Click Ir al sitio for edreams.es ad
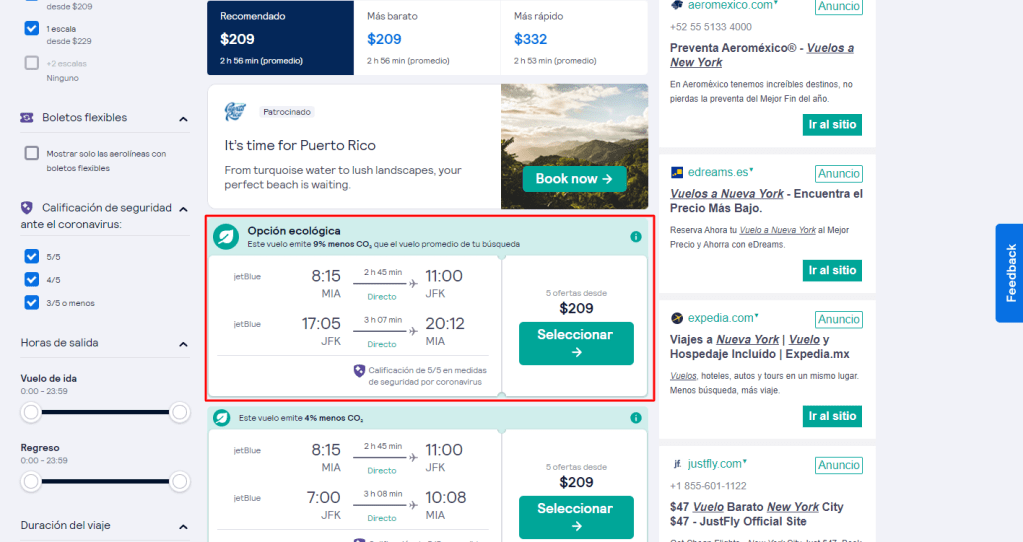Viewport: 1023px width, 542px height. pos(832,270)
